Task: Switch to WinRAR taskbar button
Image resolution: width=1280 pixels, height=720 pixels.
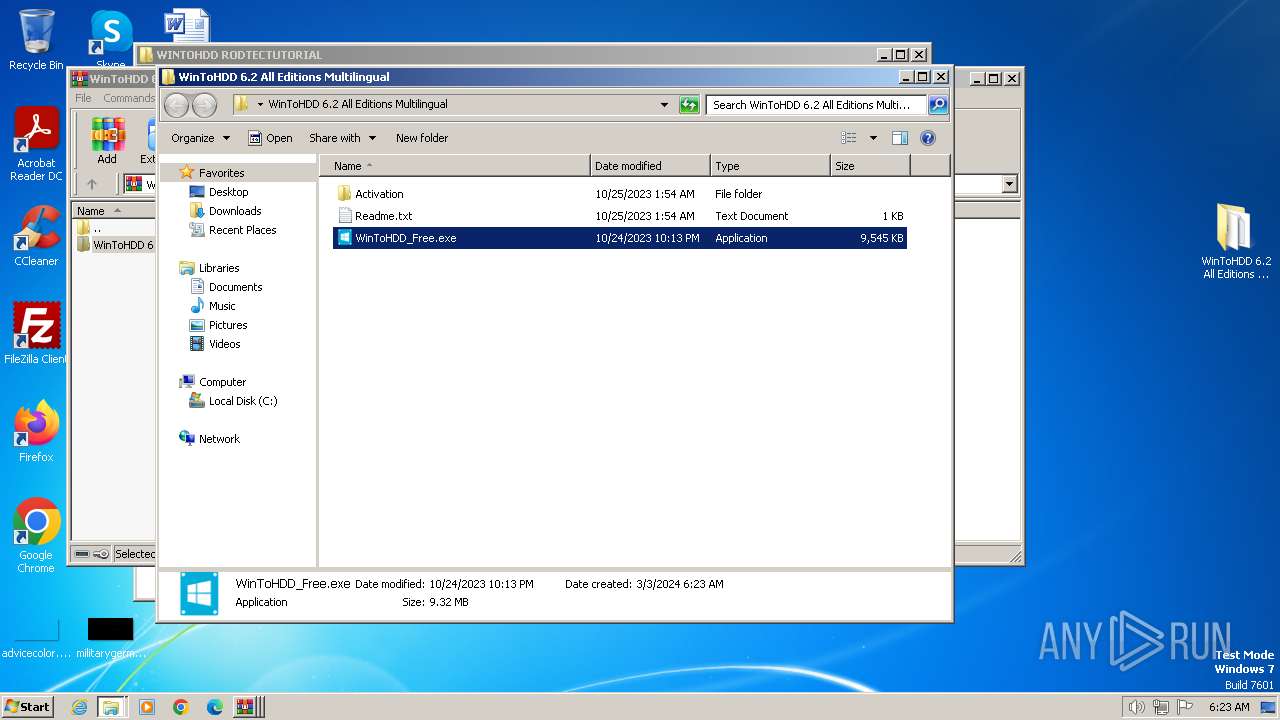Action: click(x=246, y=707)
